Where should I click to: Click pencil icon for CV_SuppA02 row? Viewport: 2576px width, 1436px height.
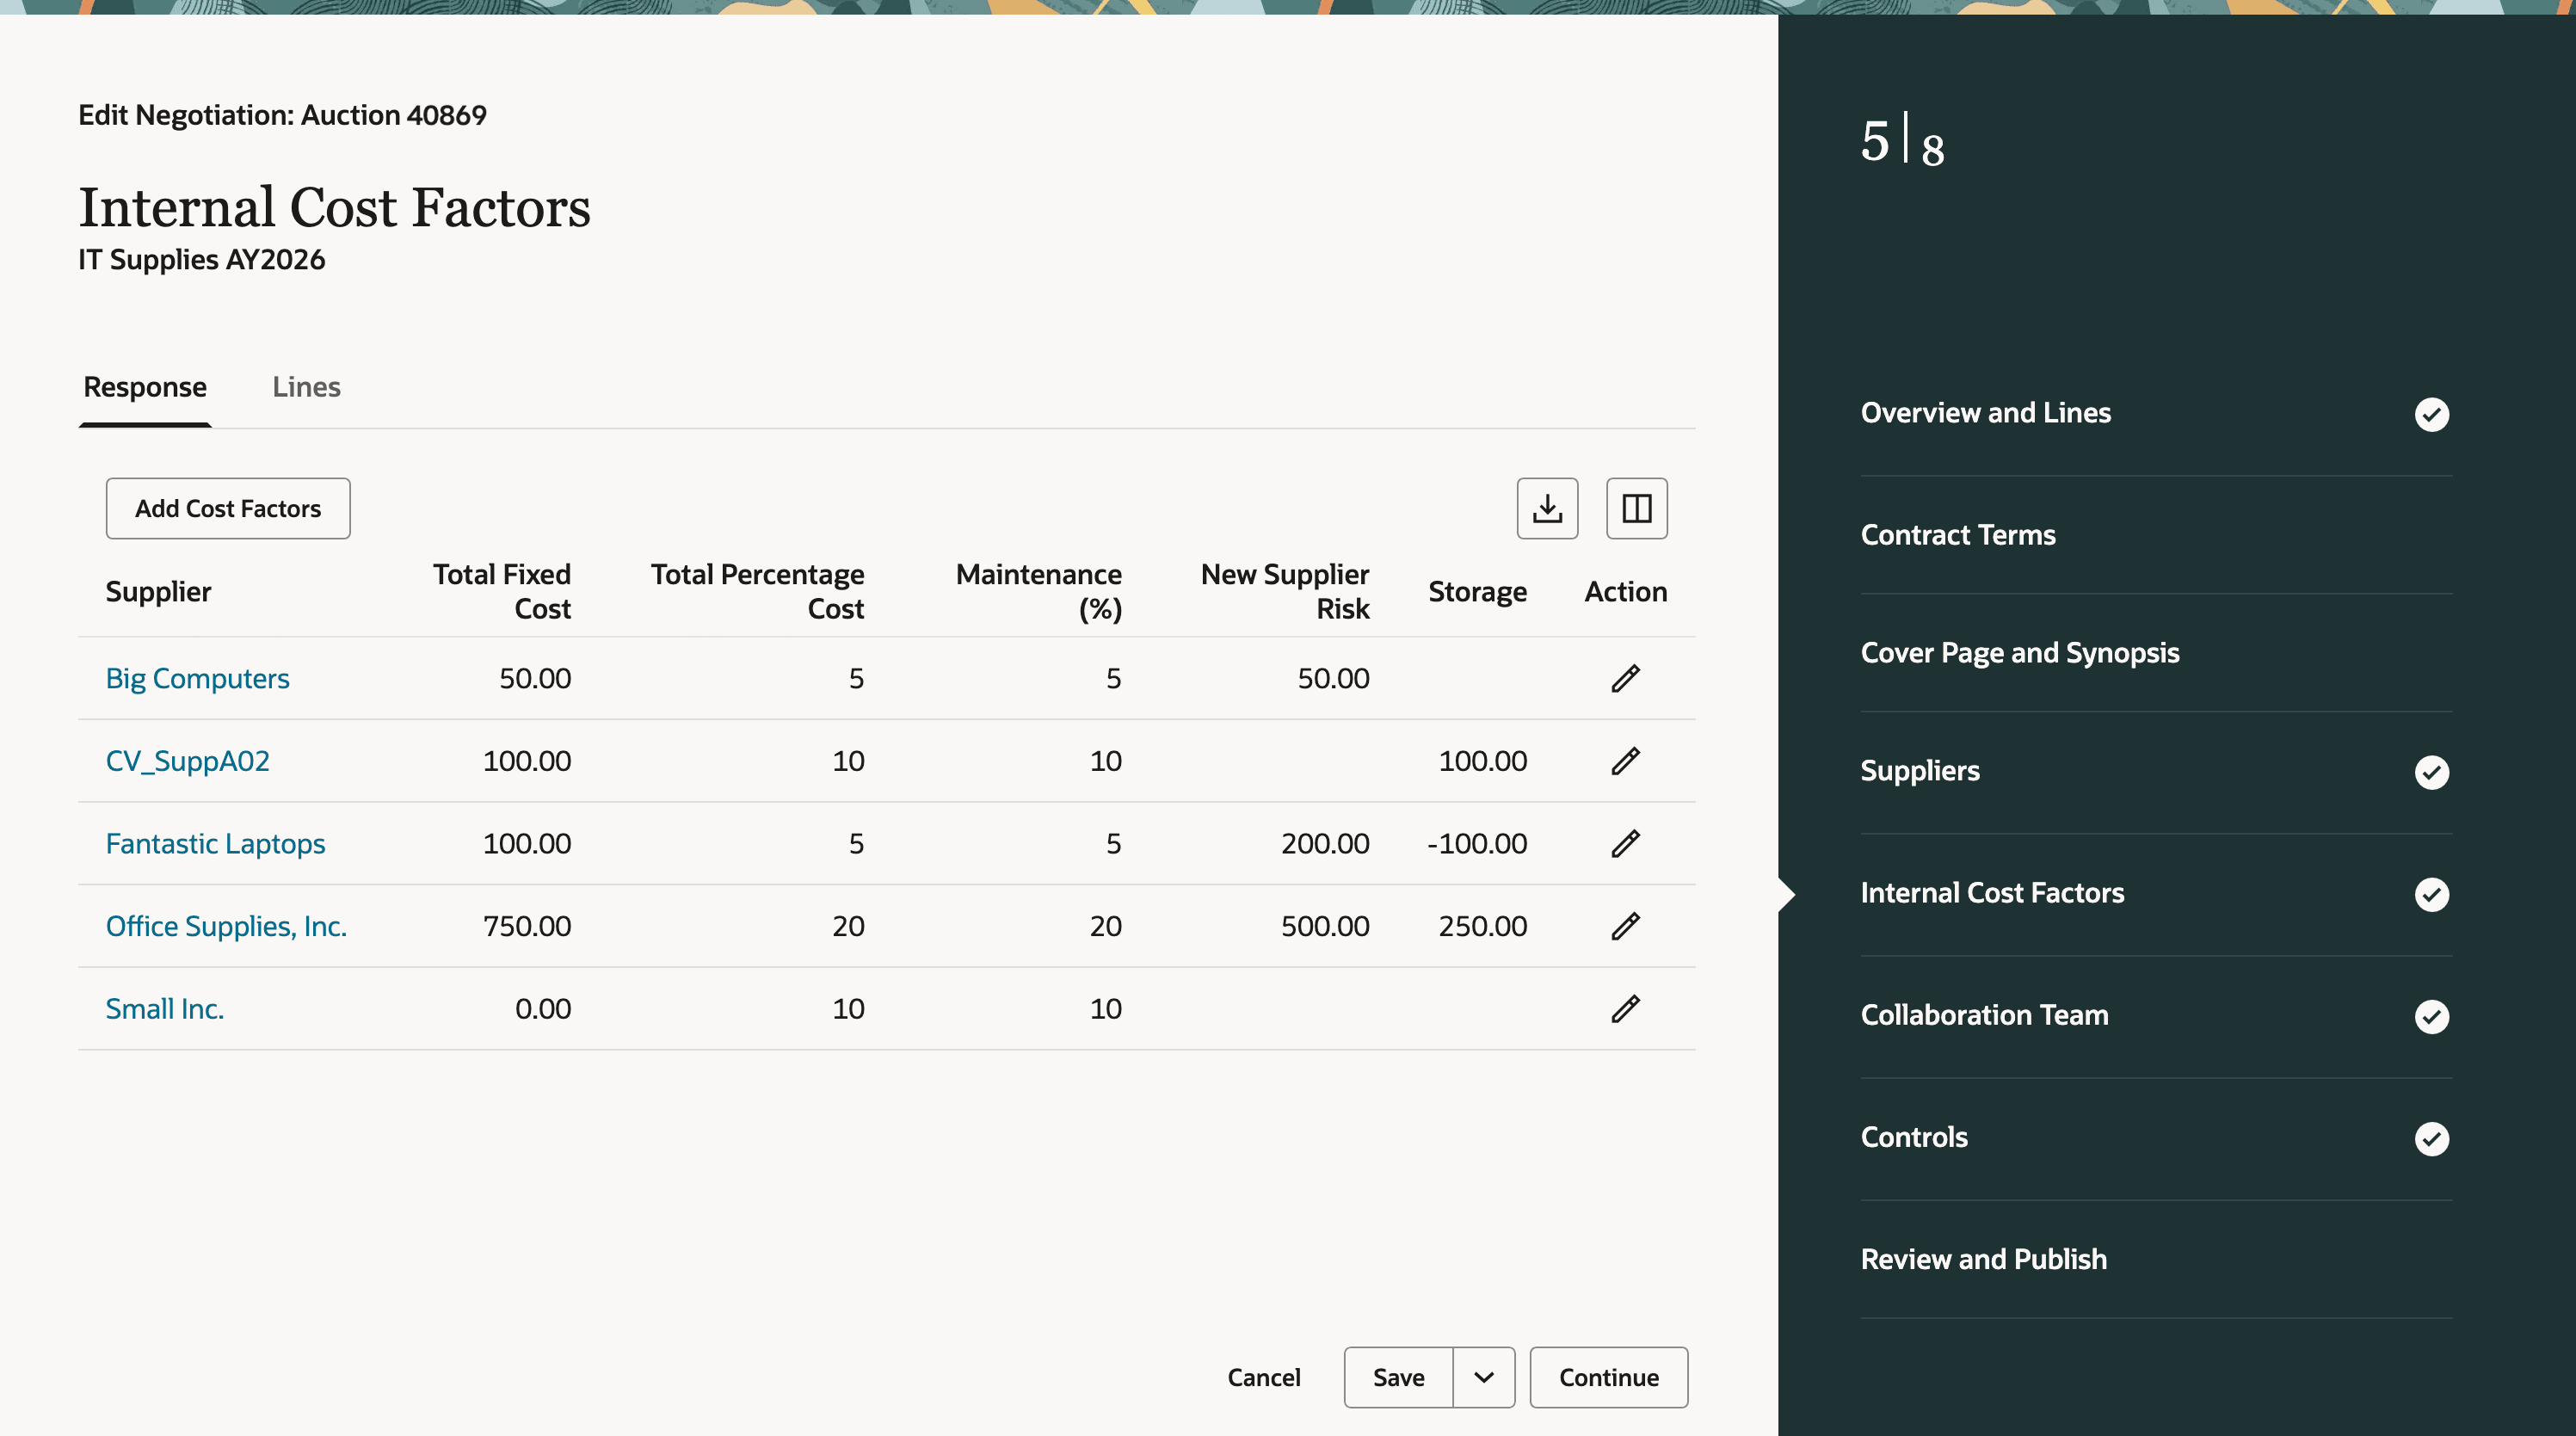(x=1625, y=761)
